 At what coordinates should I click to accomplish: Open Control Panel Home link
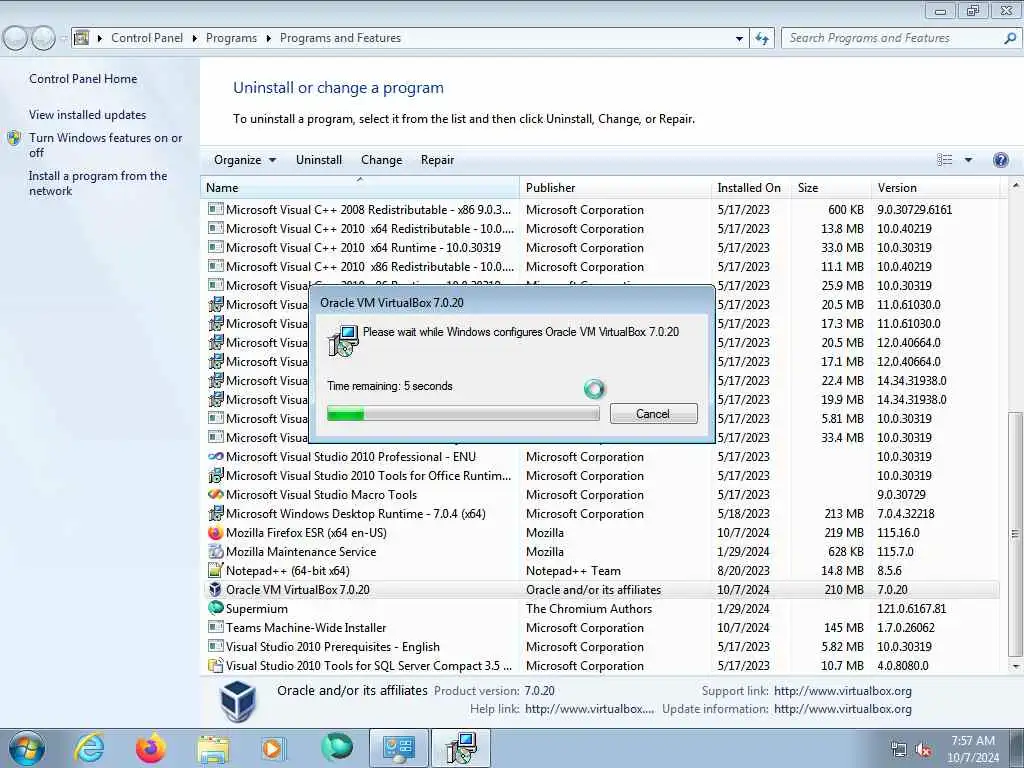click(x=83, y=78)
